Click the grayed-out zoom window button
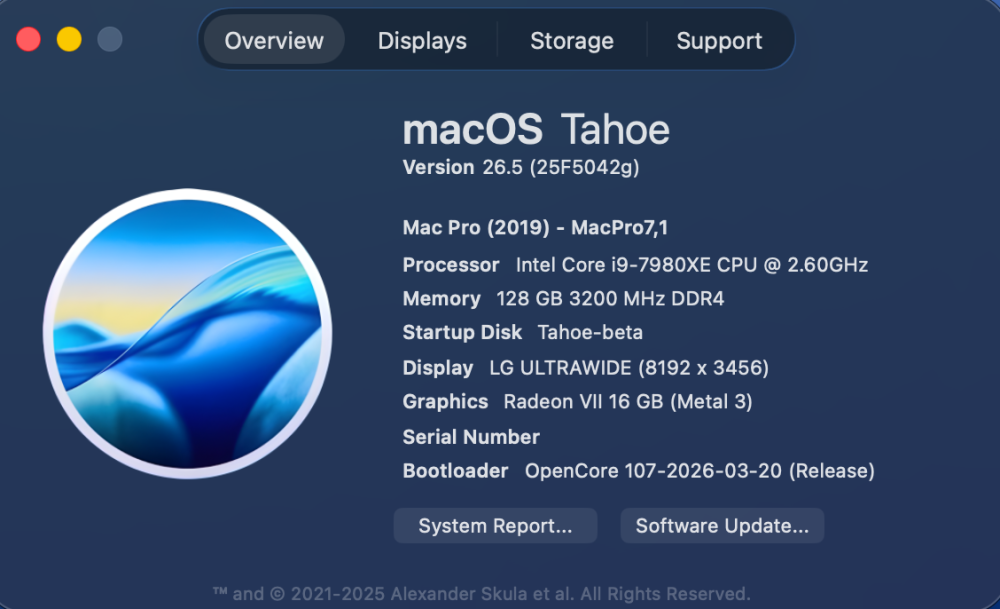Screen dimensions: 1000x609 (110, 40)
